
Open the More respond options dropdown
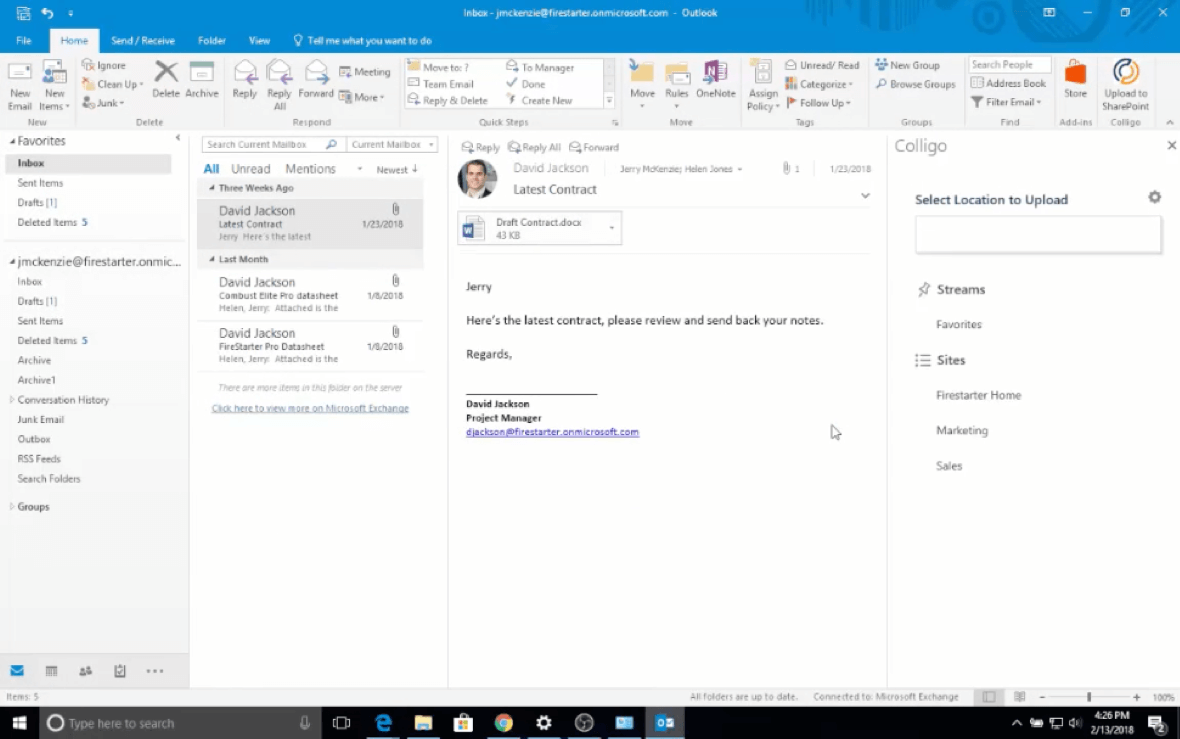[x=362, y=97]
